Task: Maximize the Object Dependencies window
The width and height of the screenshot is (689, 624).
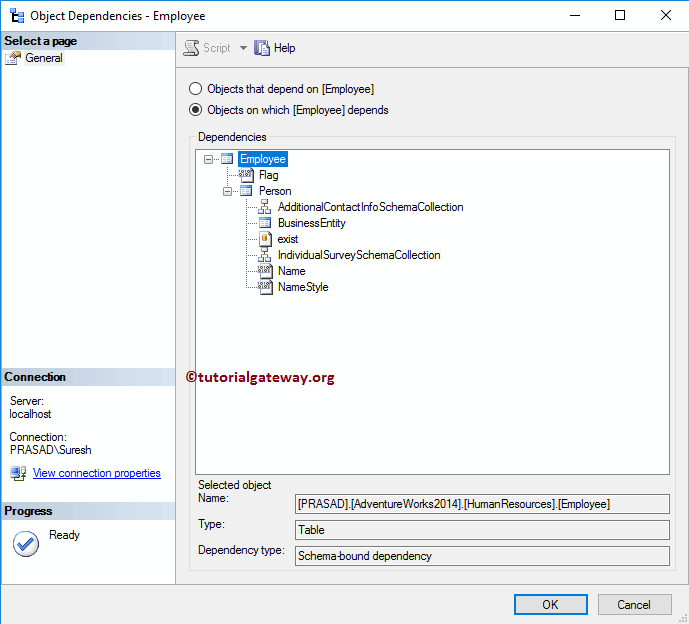Action: [620, 15]
